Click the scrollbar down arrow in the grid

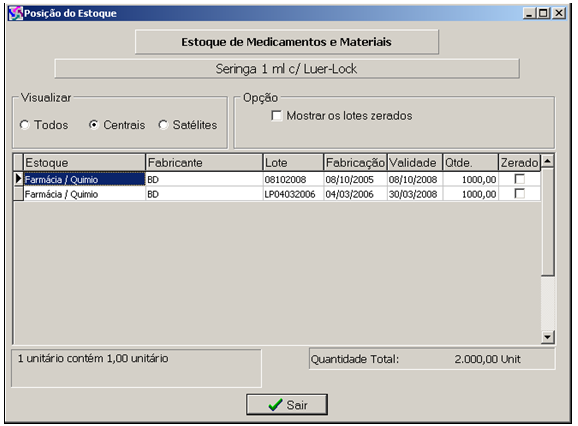point(548,337)
